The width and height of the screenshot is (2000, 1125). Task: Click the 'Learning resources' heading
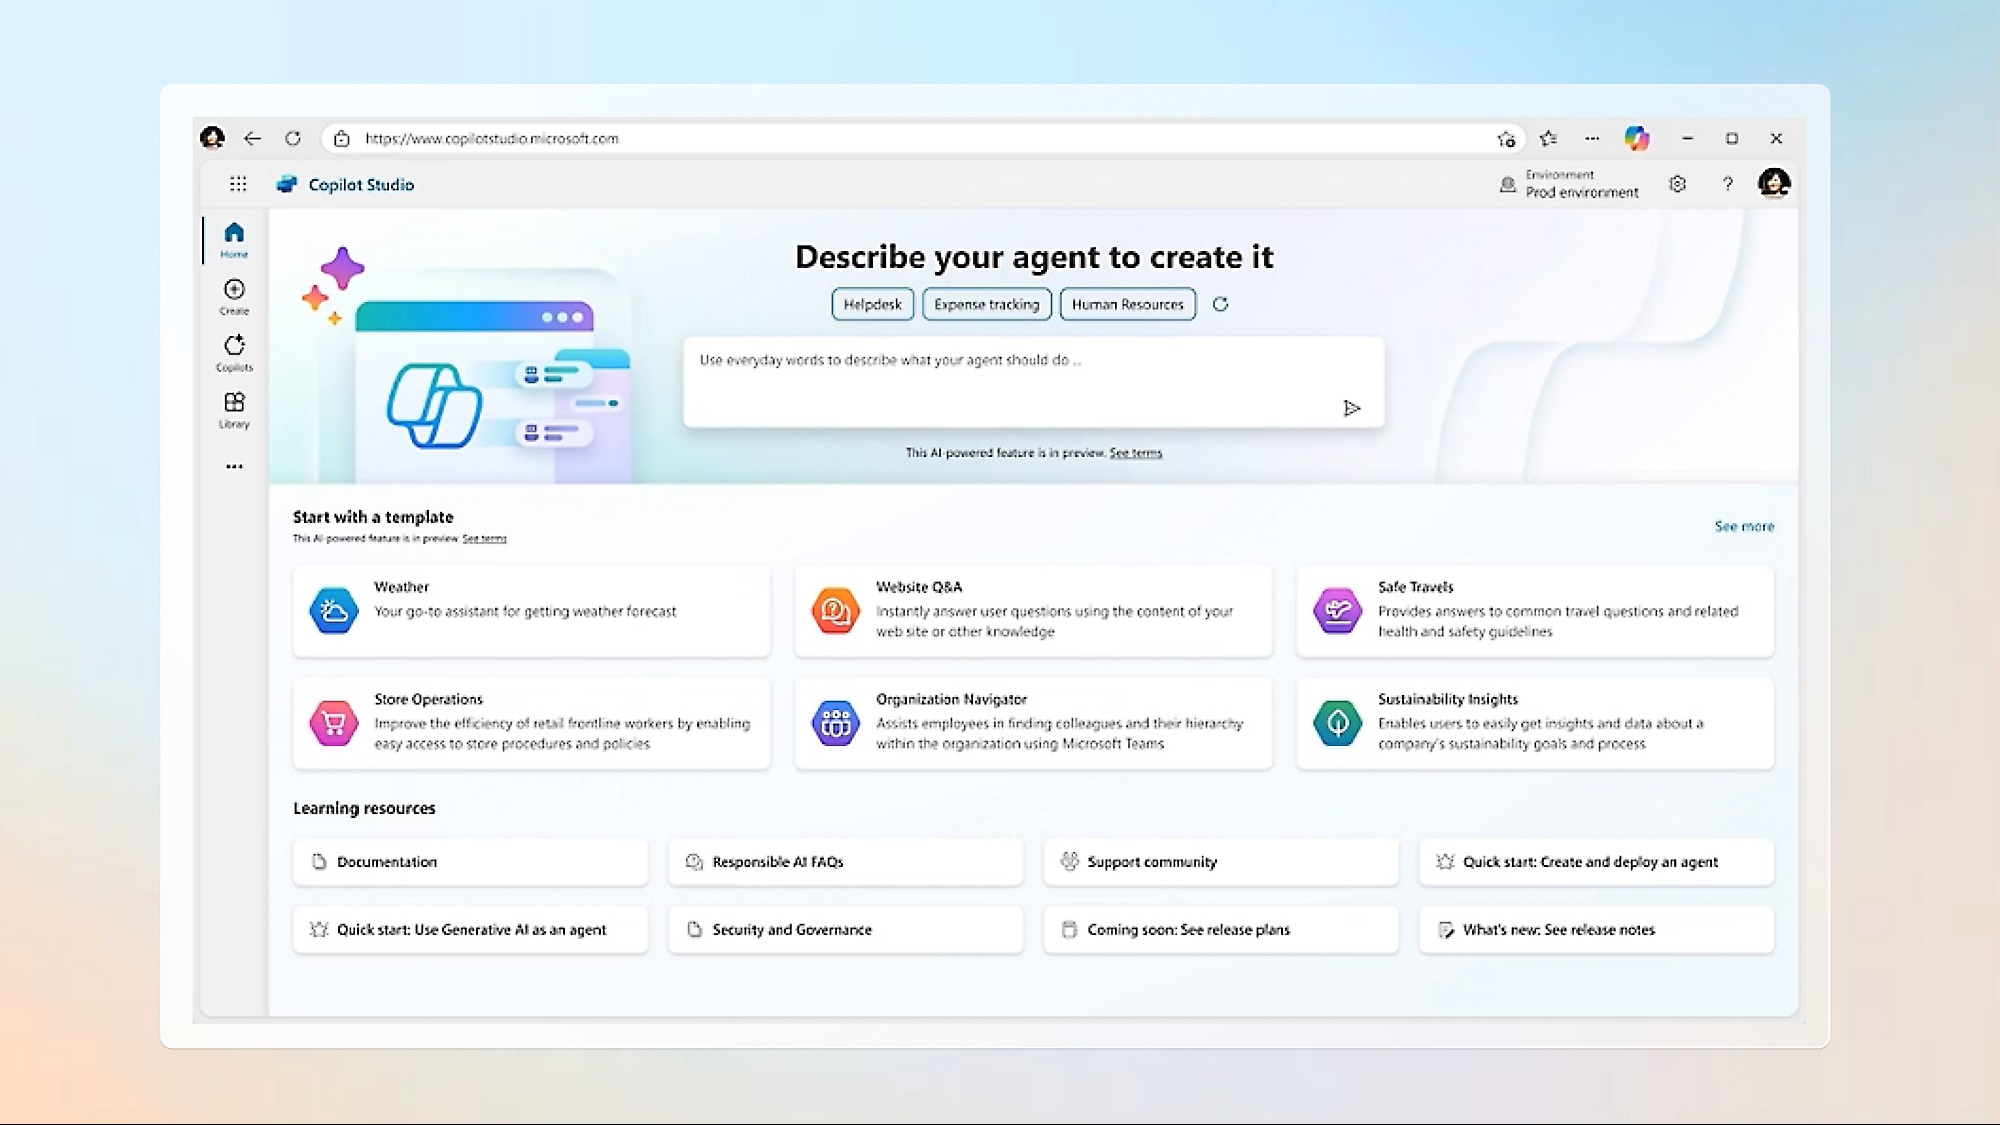[364, 808]
